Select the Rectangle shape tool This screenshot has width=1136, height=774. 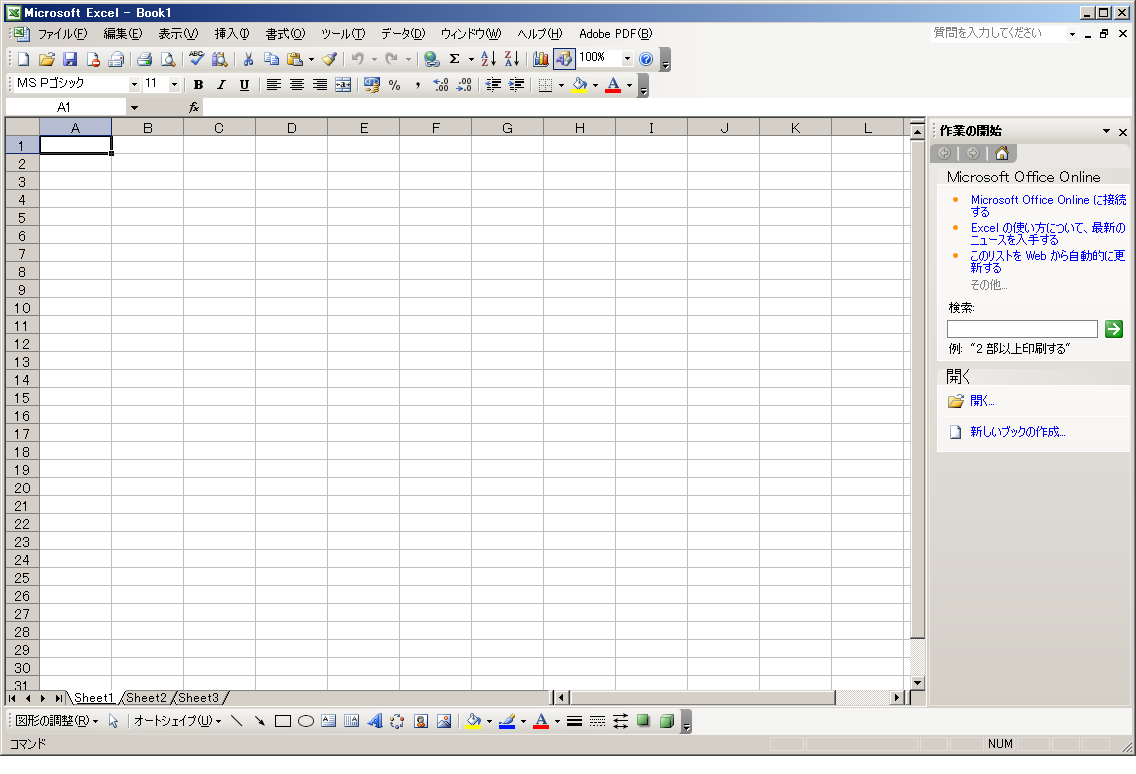click(283, 721)
